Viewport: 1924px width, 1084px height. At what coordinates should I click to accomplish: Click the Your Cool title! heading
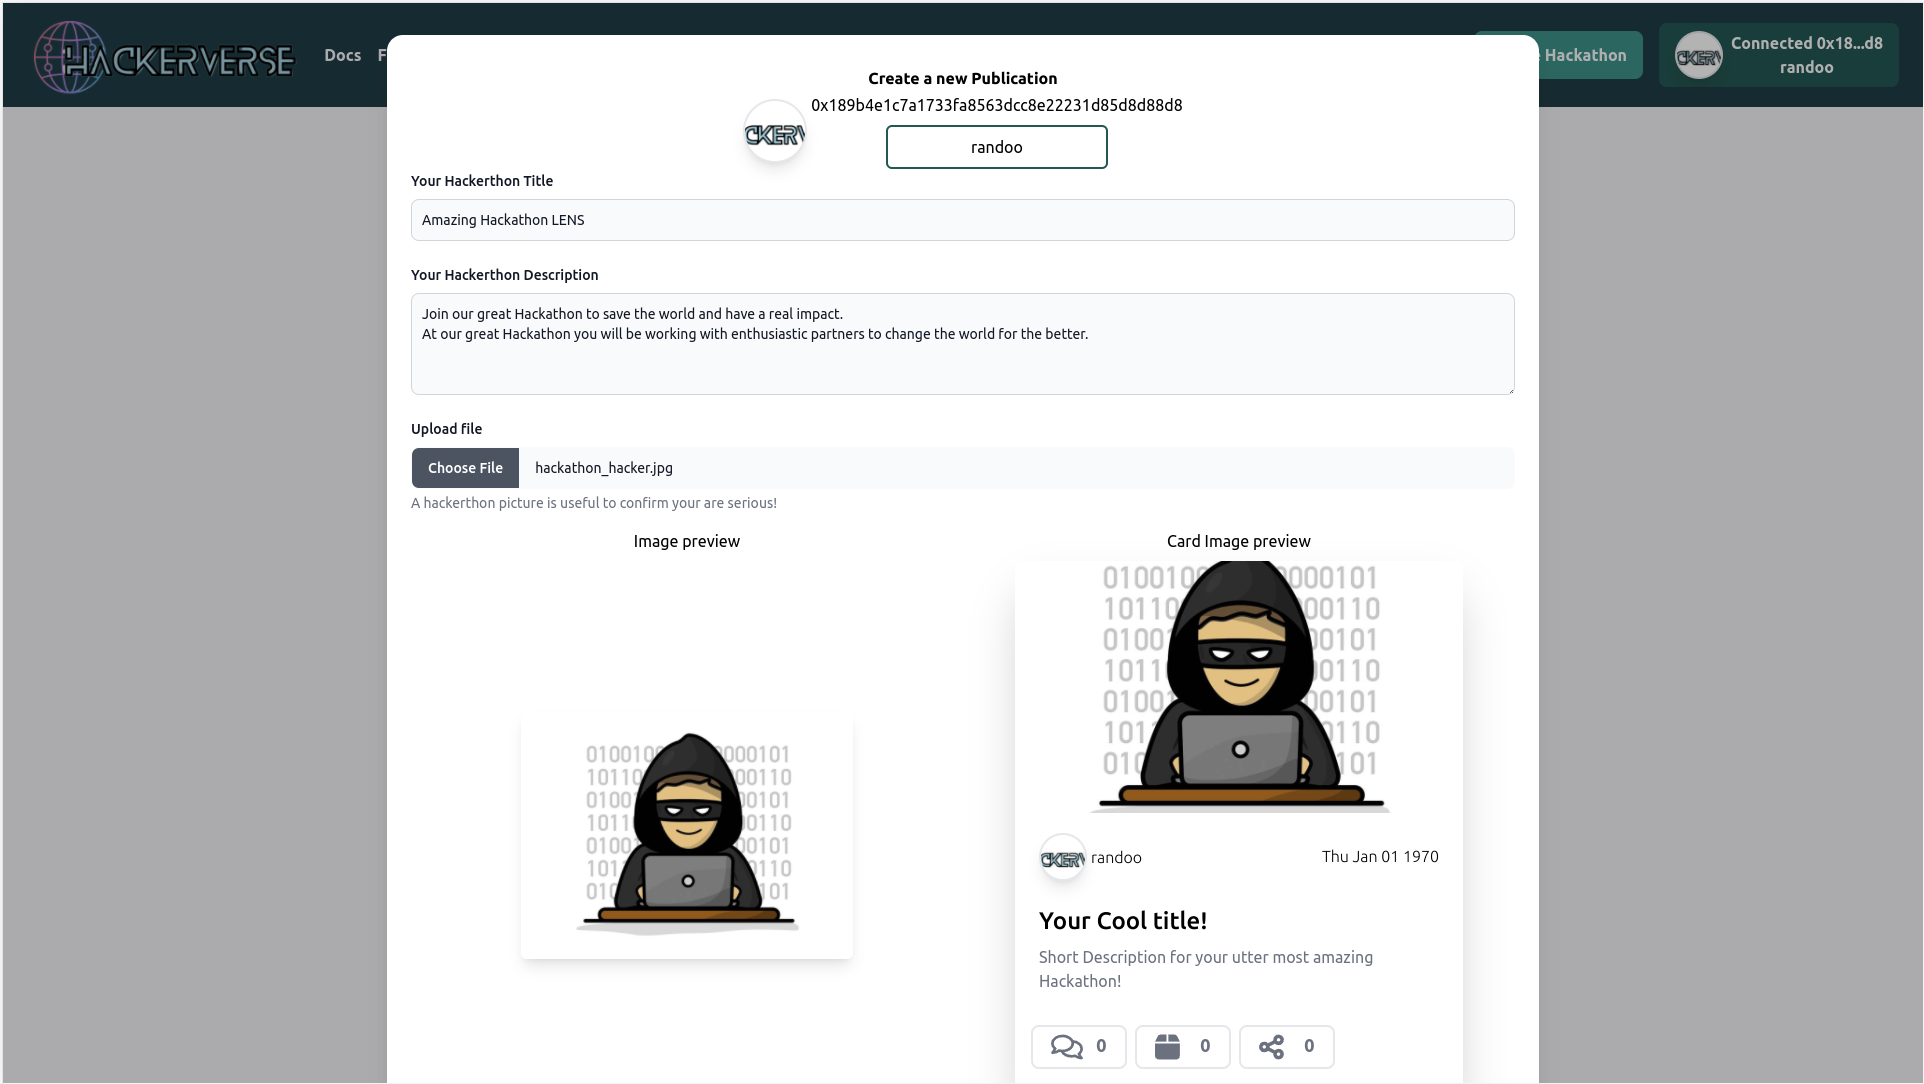[1123, 921]
